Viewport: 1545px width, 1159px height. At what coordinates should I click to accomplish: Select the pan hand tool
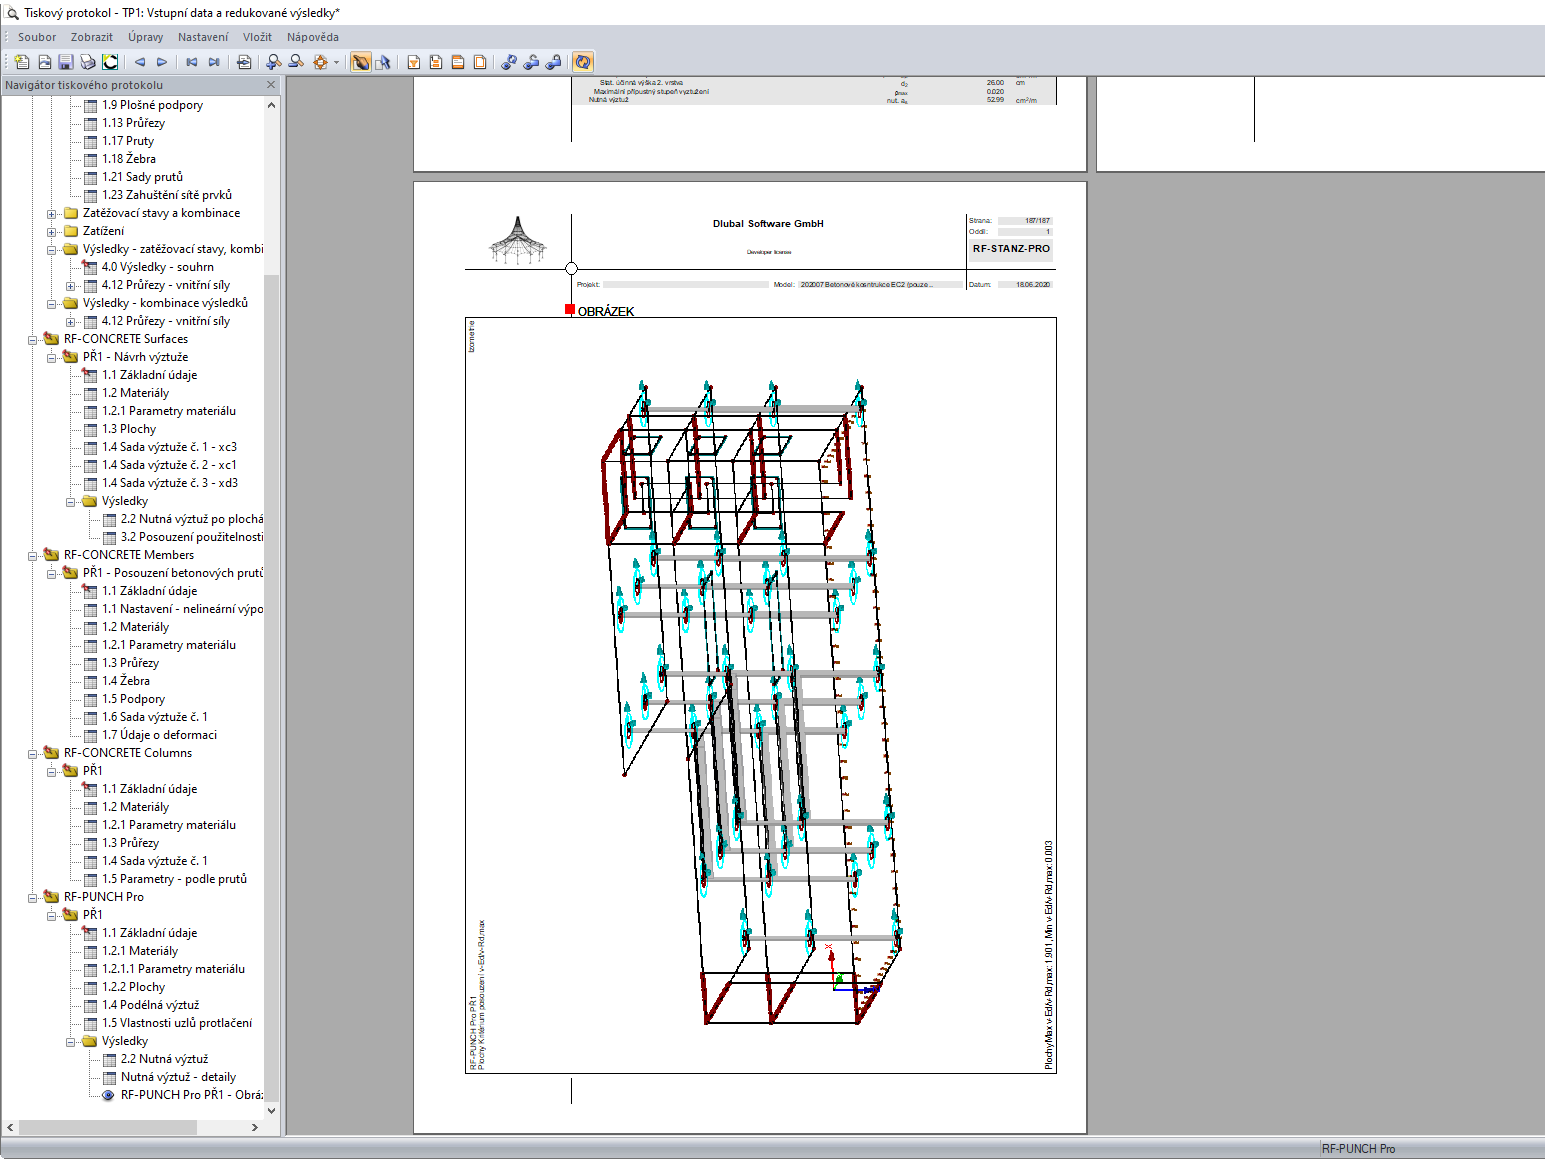362,61
